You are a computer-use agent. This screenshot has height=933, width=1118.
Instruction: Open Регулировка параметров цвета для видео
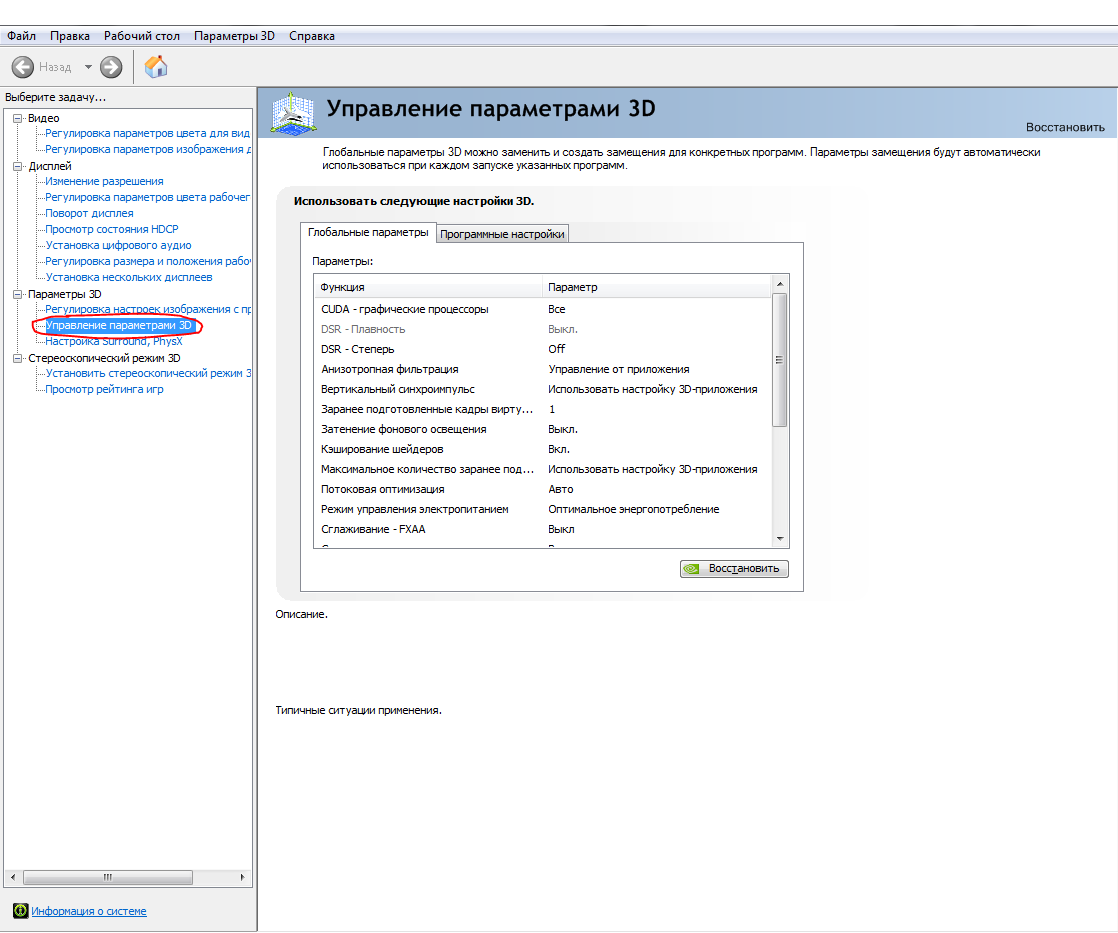(148, 133)
